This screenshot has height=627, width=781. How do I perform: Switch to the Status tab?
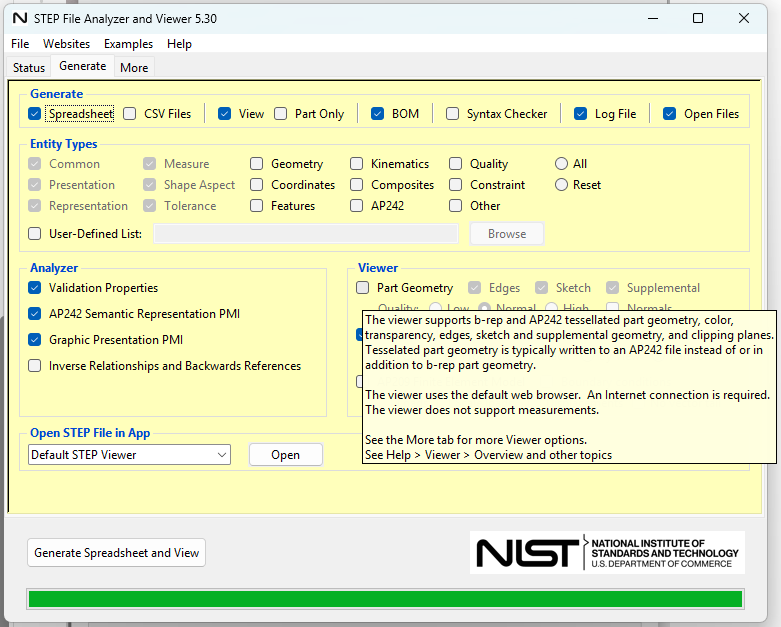pyautogui.click(x=29, y=68)
